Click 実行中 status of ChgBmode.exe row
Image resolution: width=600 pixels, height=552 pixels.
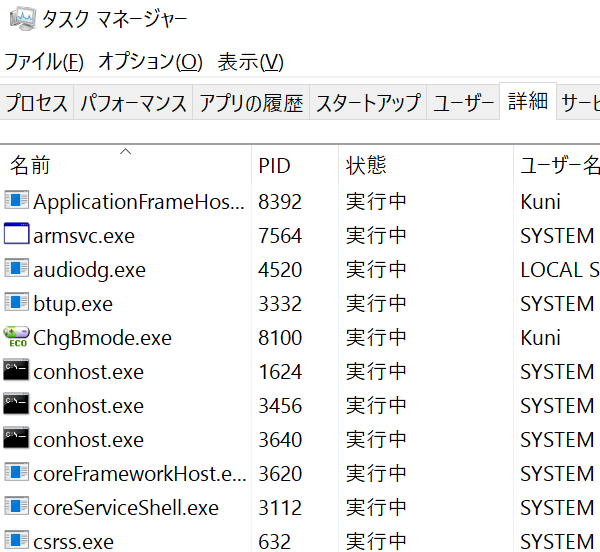click(376, 338)
